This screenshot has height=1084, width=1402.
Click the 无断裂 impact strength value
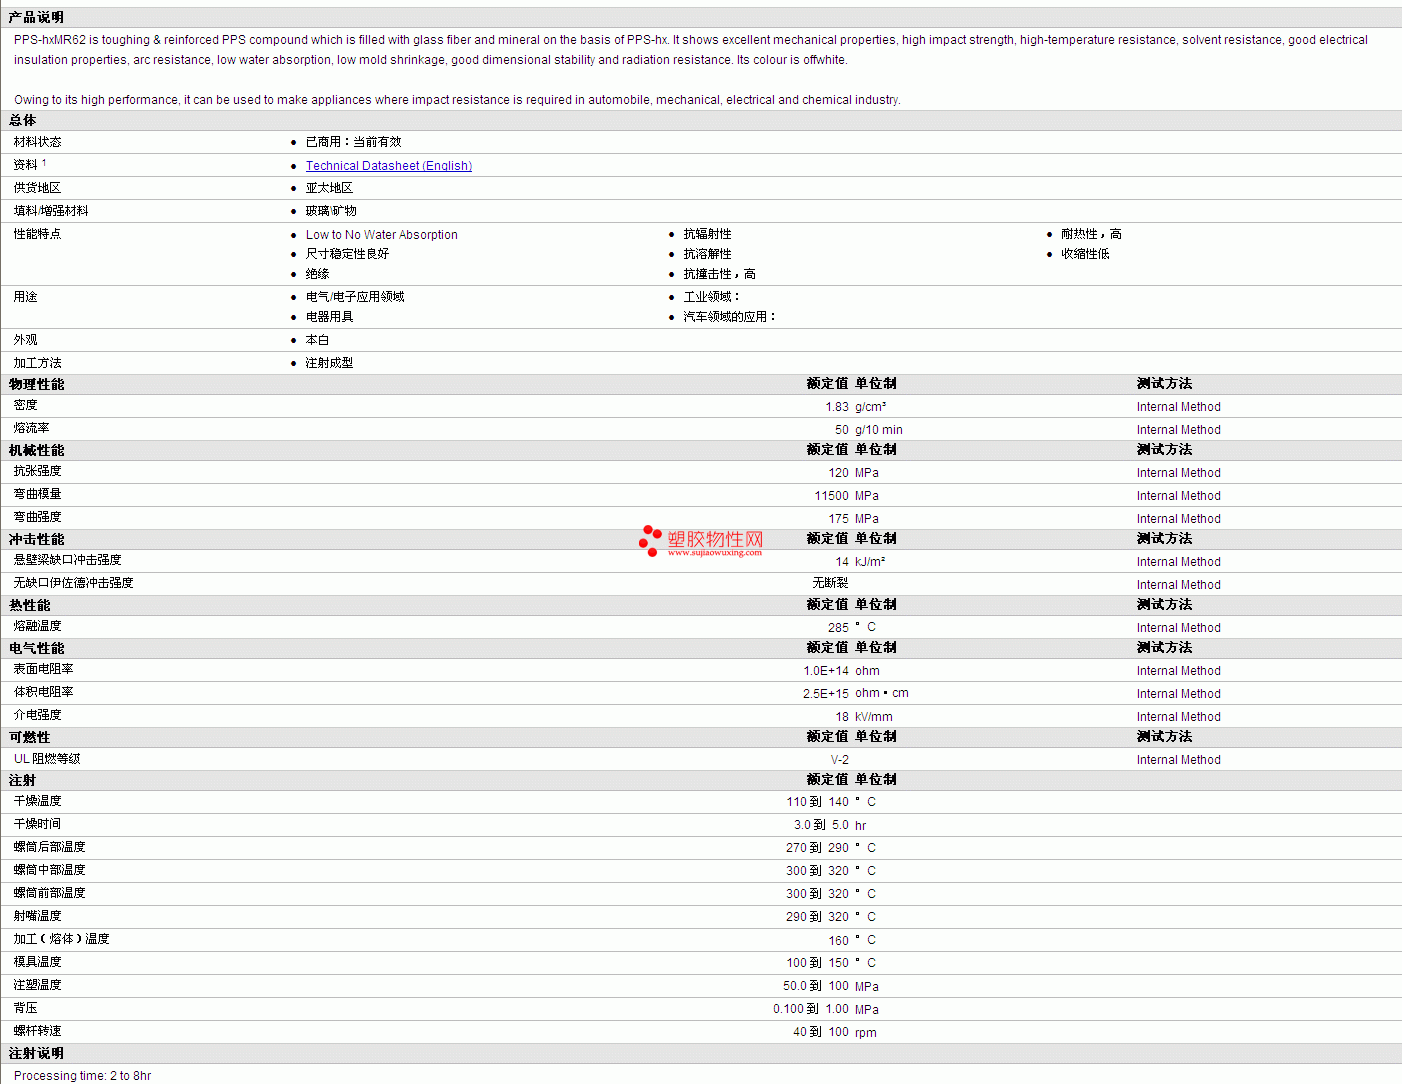pos(830,583)
